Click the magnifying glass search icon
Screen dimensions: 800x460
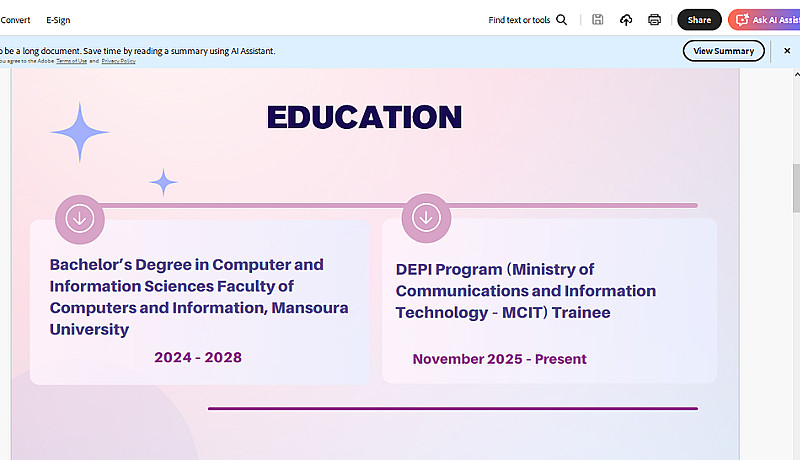[561, 20]
